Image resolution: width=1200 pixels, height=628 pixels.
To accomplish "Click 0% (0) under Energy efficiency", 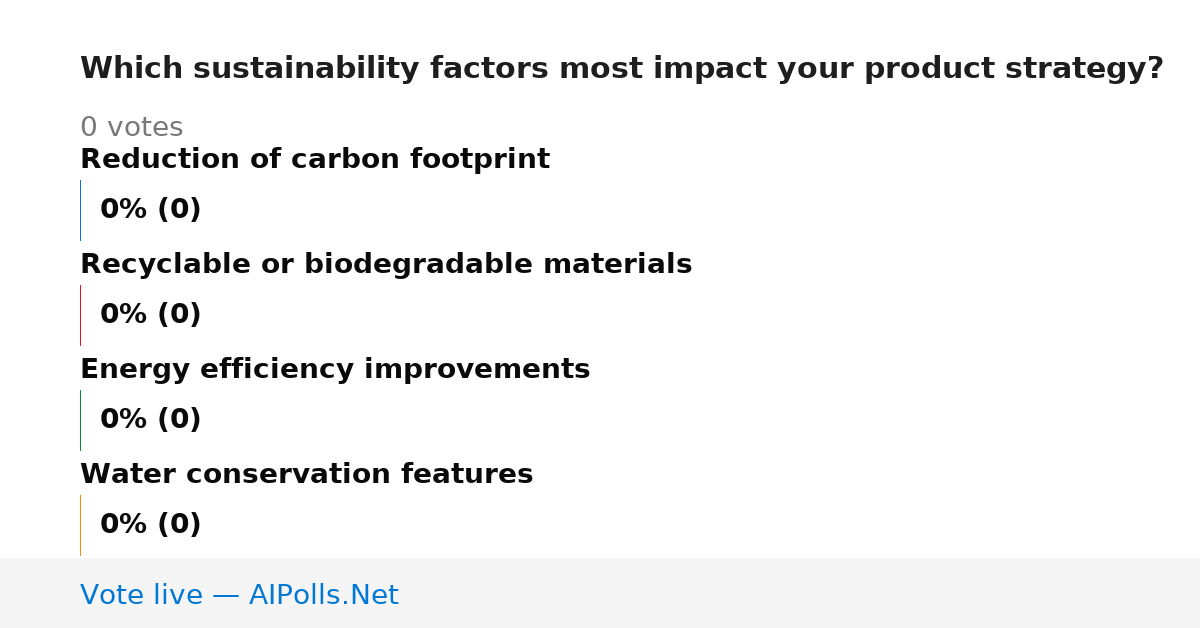I will point(150,420).
